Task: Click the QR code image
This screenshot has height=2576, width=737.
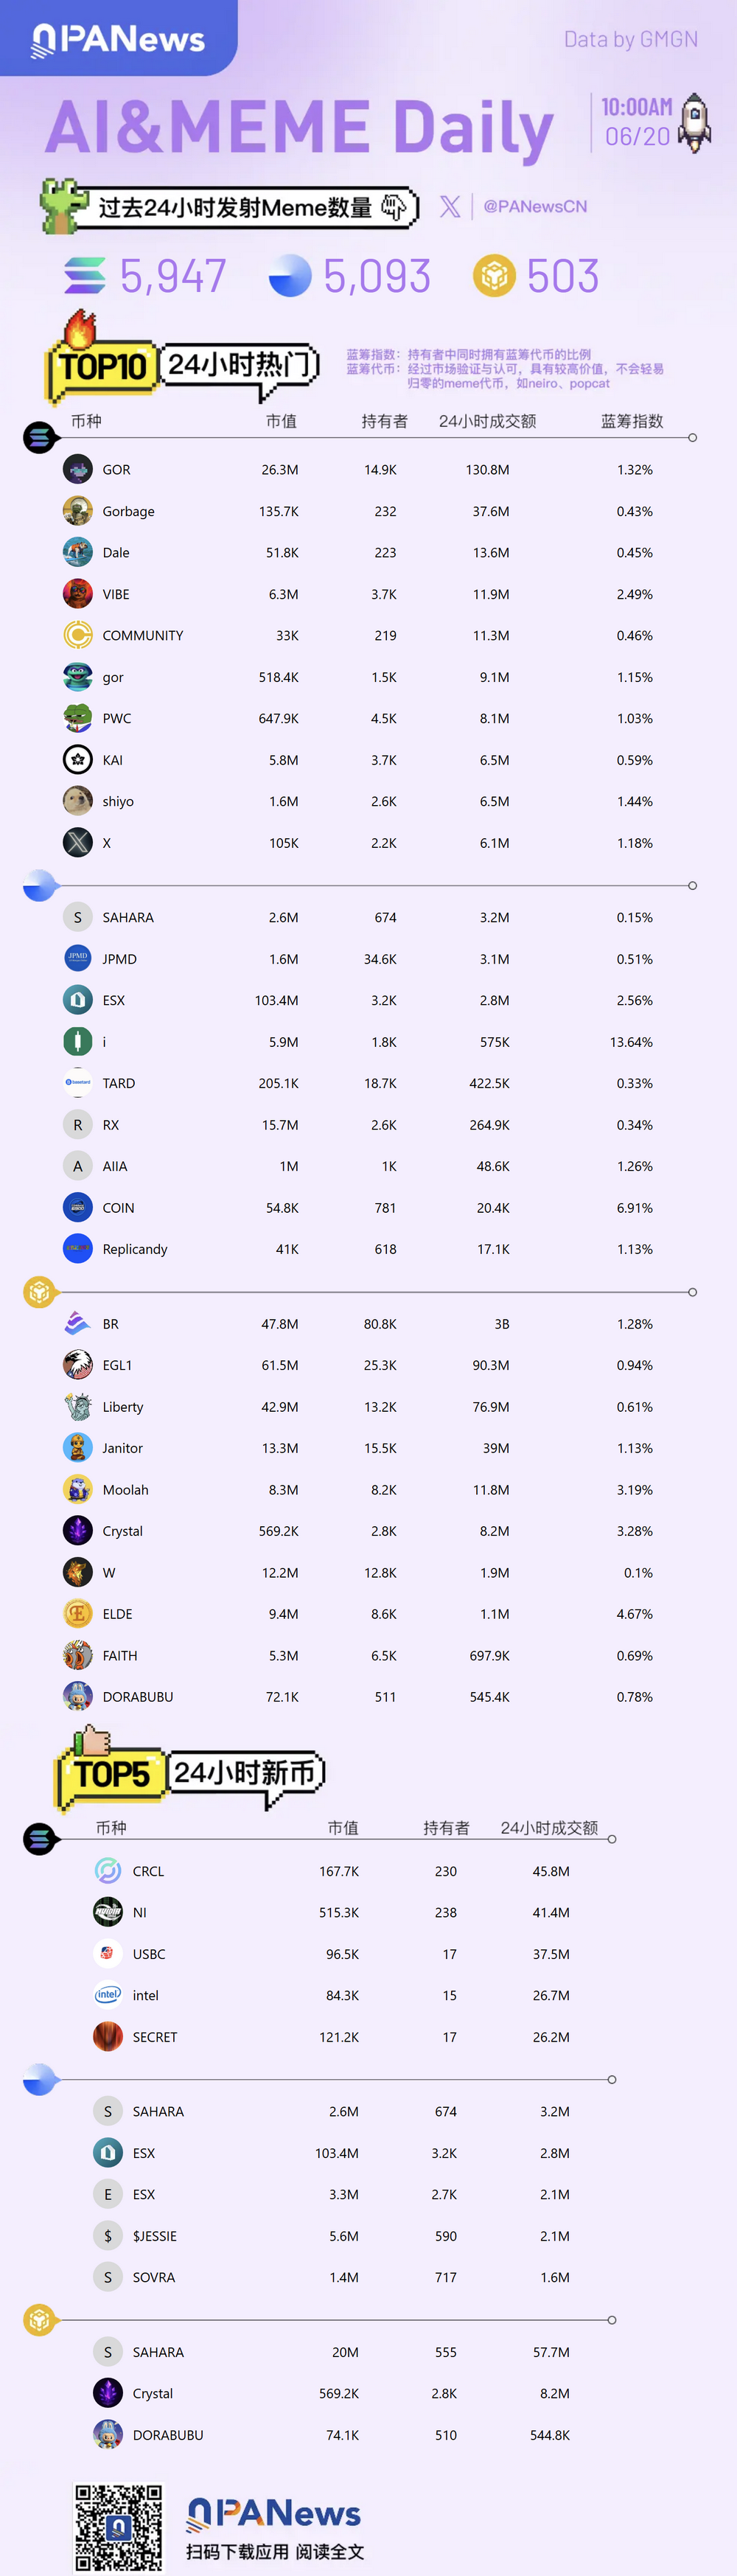Action: pos(118,2526)
